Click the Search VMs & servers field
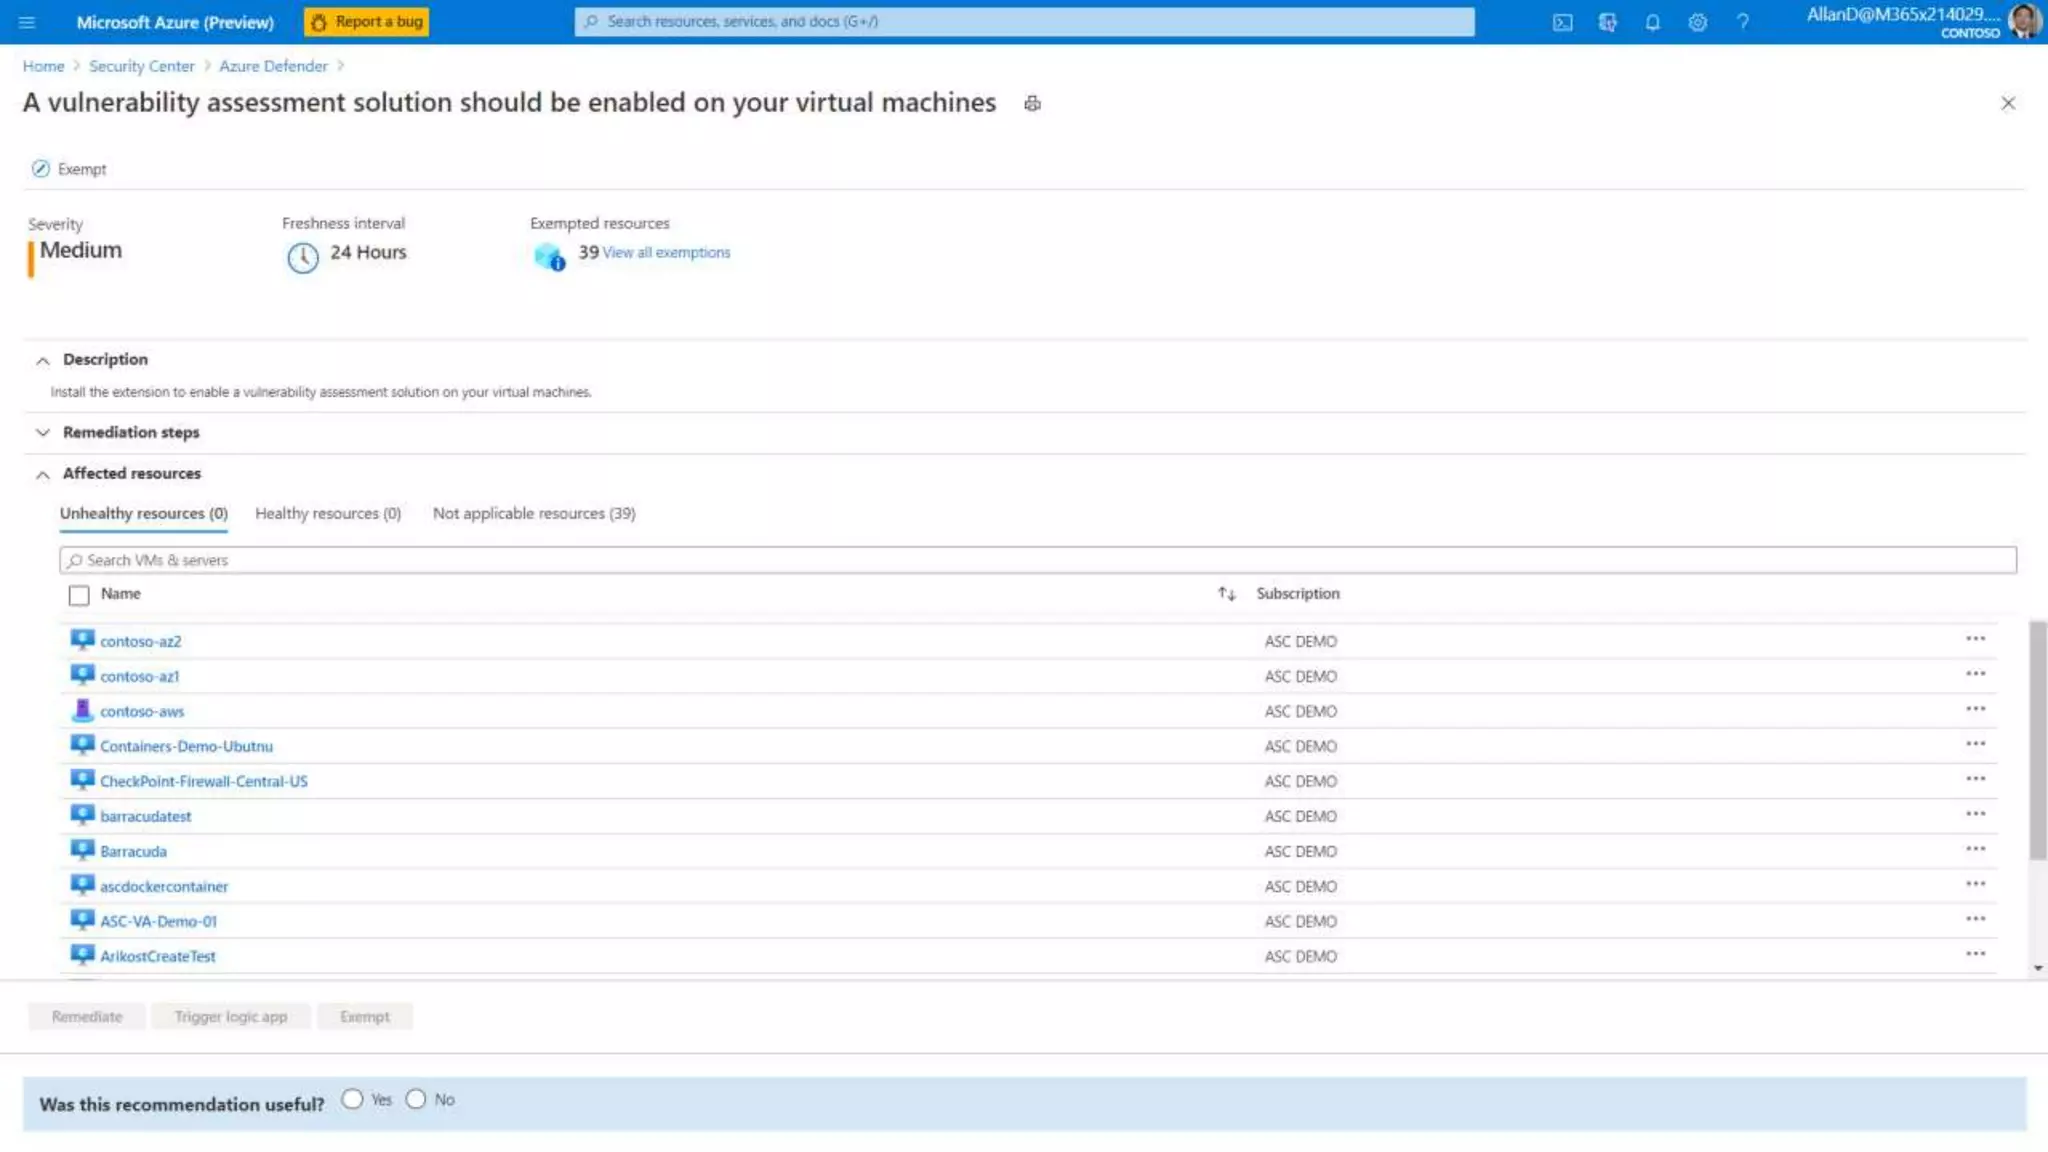This screenshot has height=1152, width=2048. 1037,560
